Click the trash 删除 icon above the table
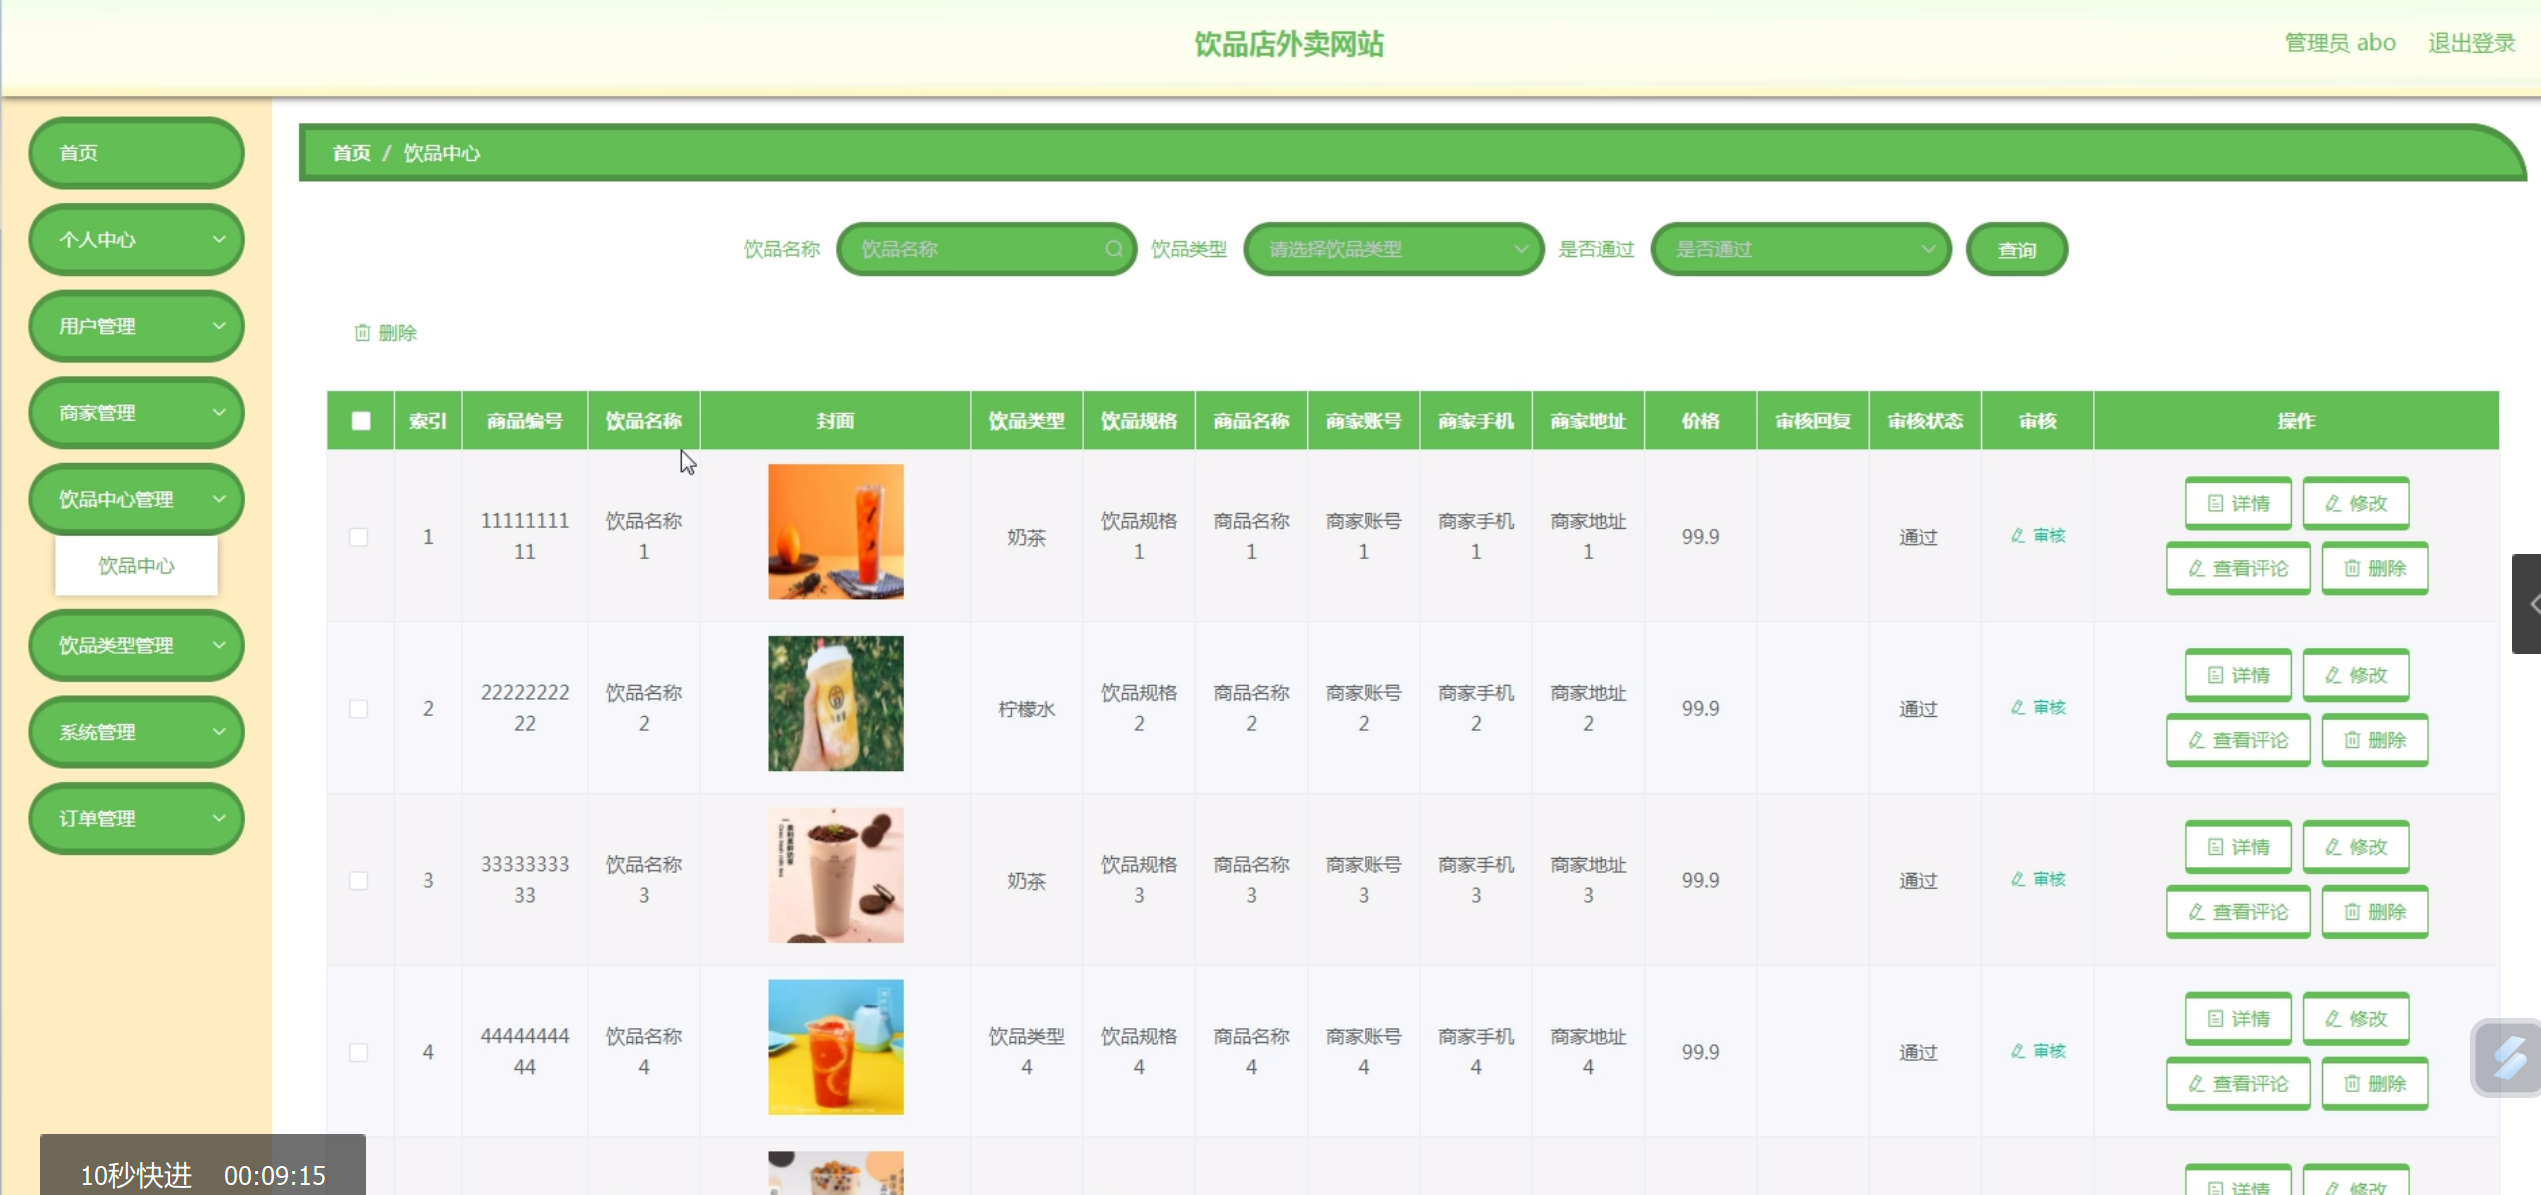The height and width of the screenshot is (1195, 2541). pos(363,333)
